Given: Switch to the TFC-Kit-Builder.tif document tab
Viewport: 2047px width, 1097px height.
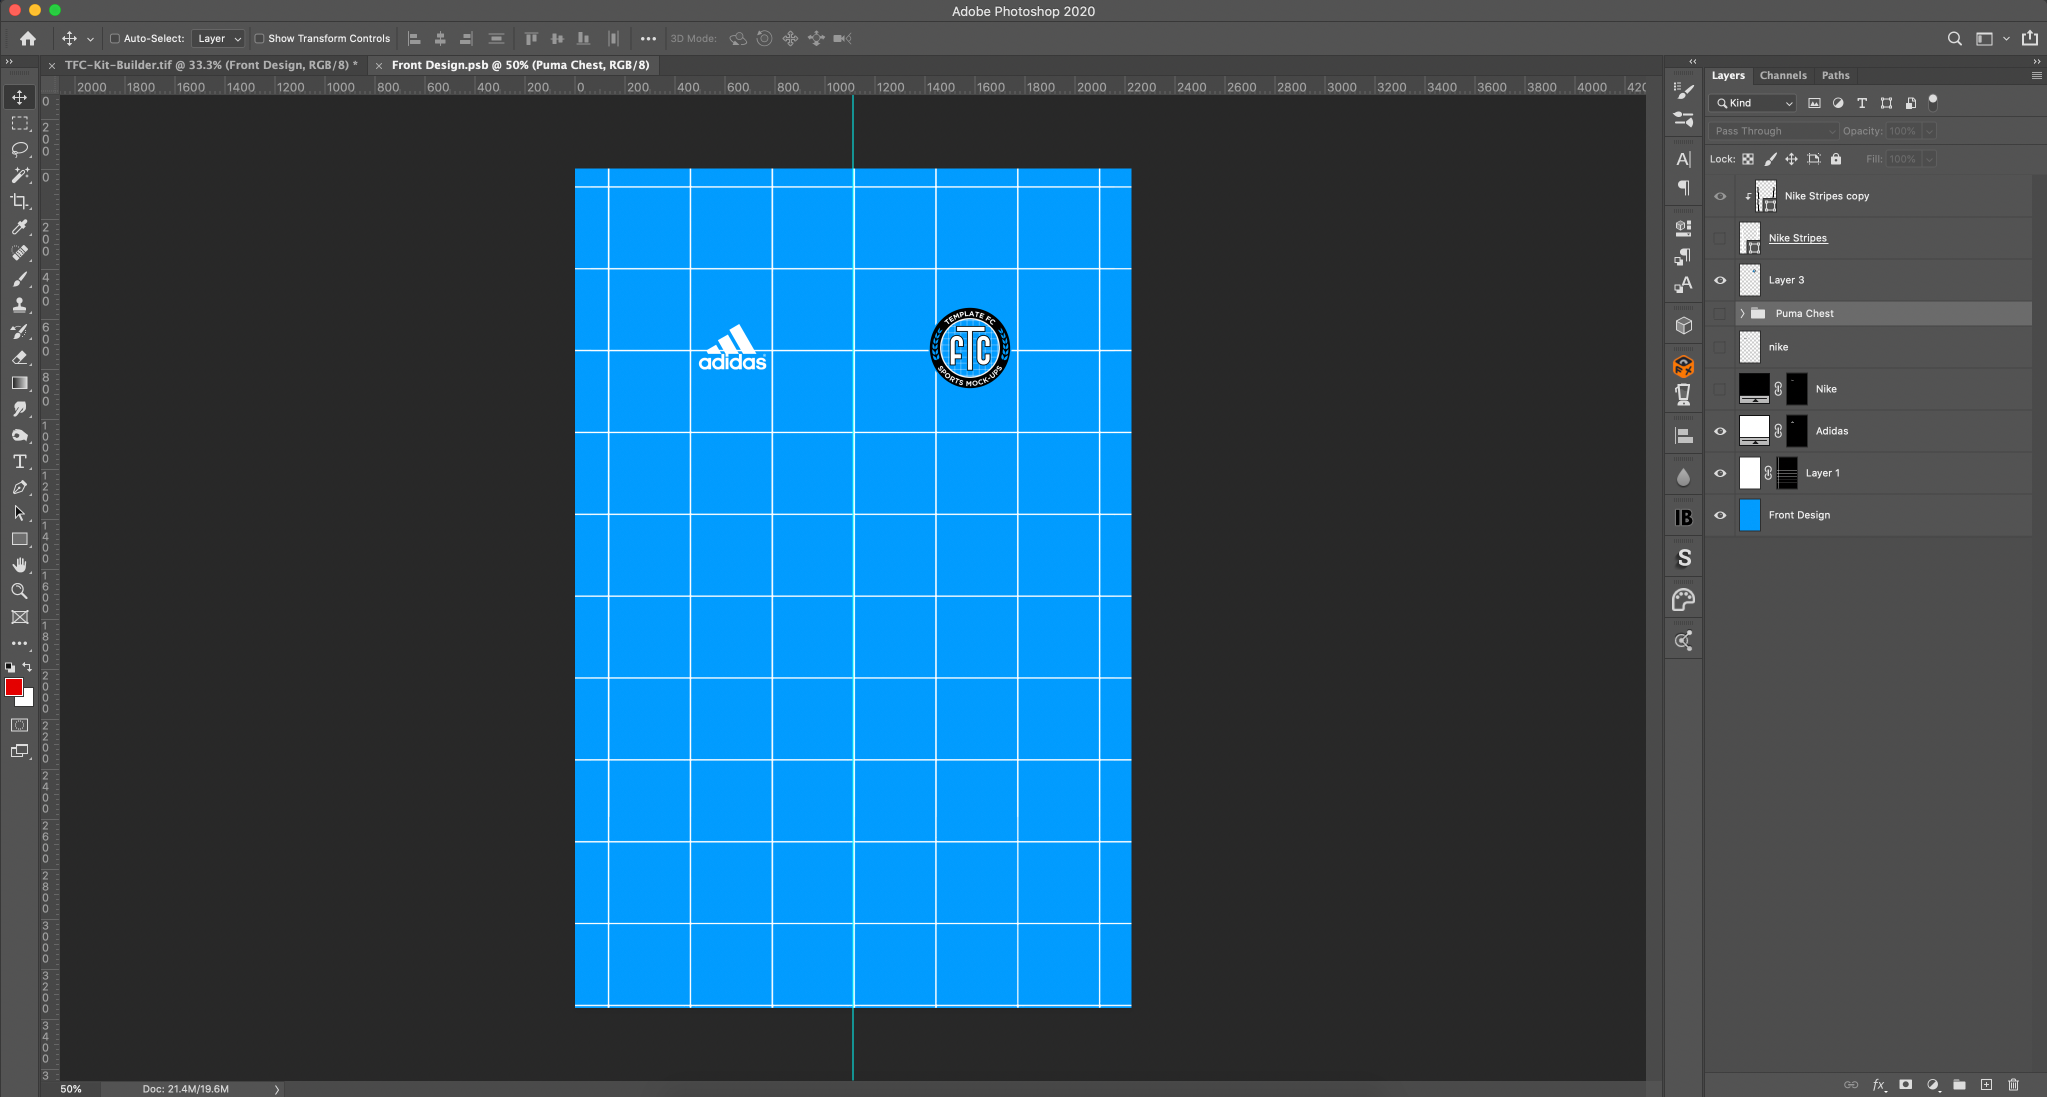Looking at the screenshot, I should point(210,65).
